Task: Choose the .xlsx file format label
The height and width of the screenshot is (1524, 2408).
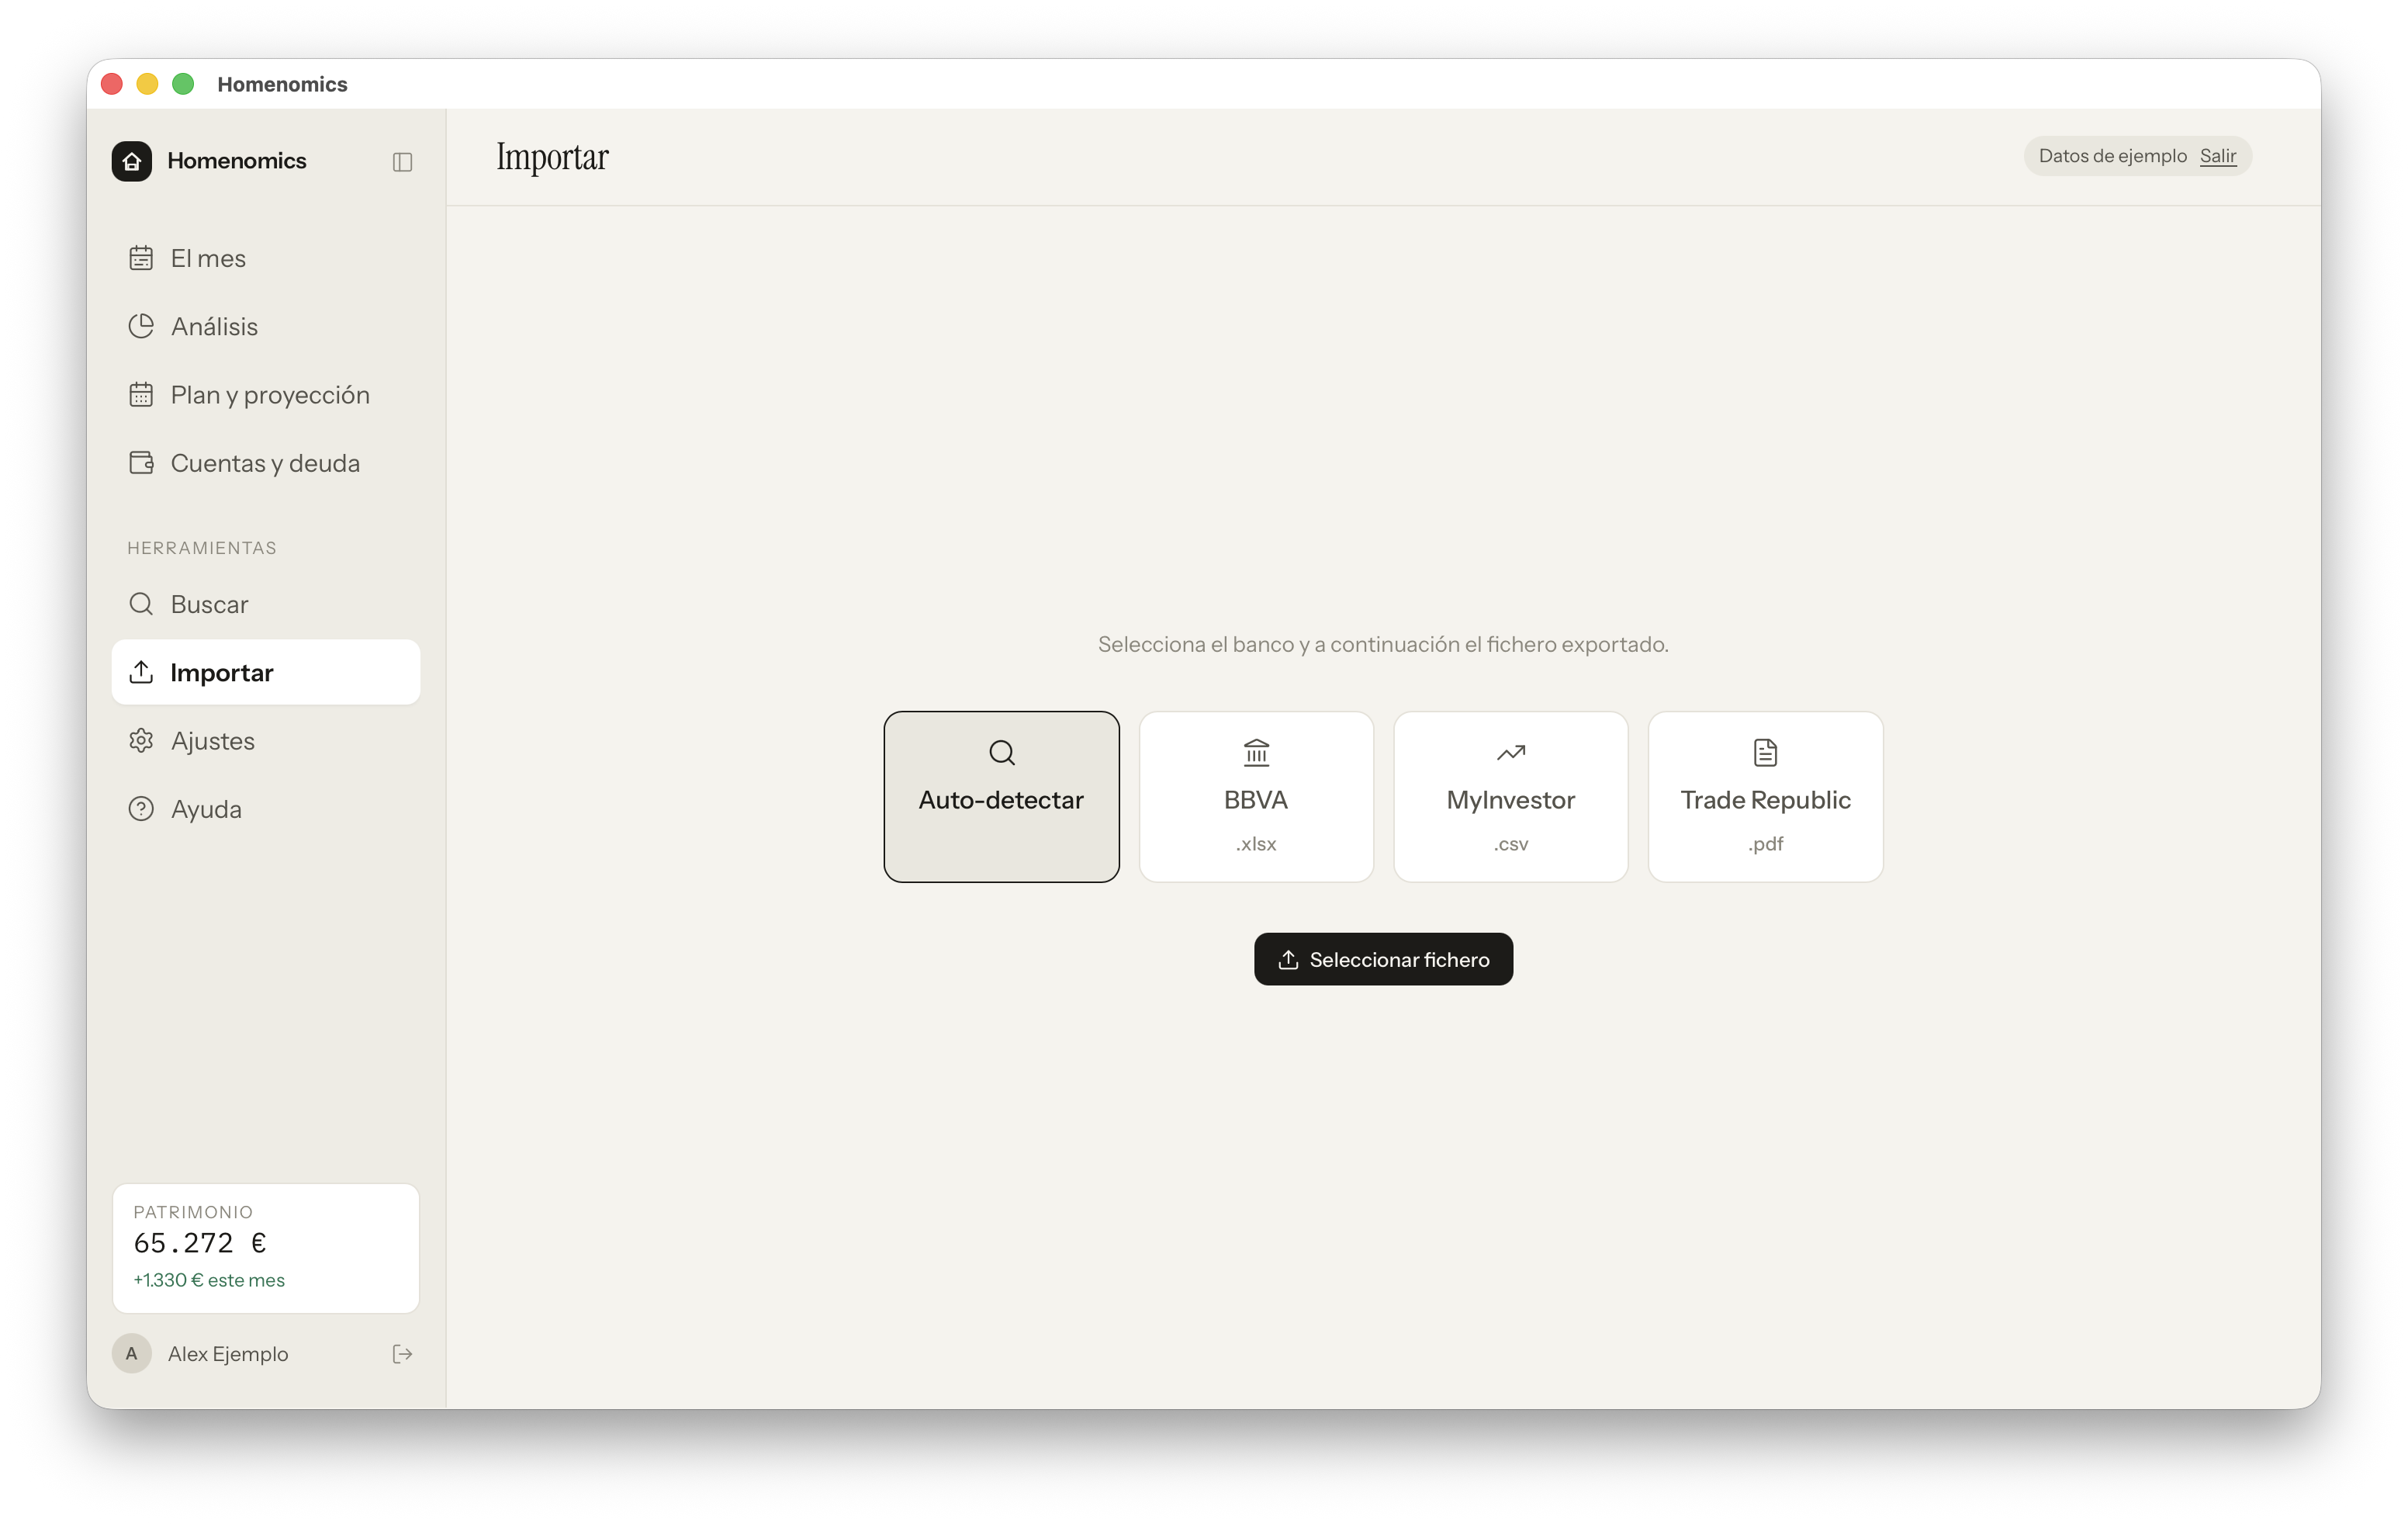Action: 1256,844
